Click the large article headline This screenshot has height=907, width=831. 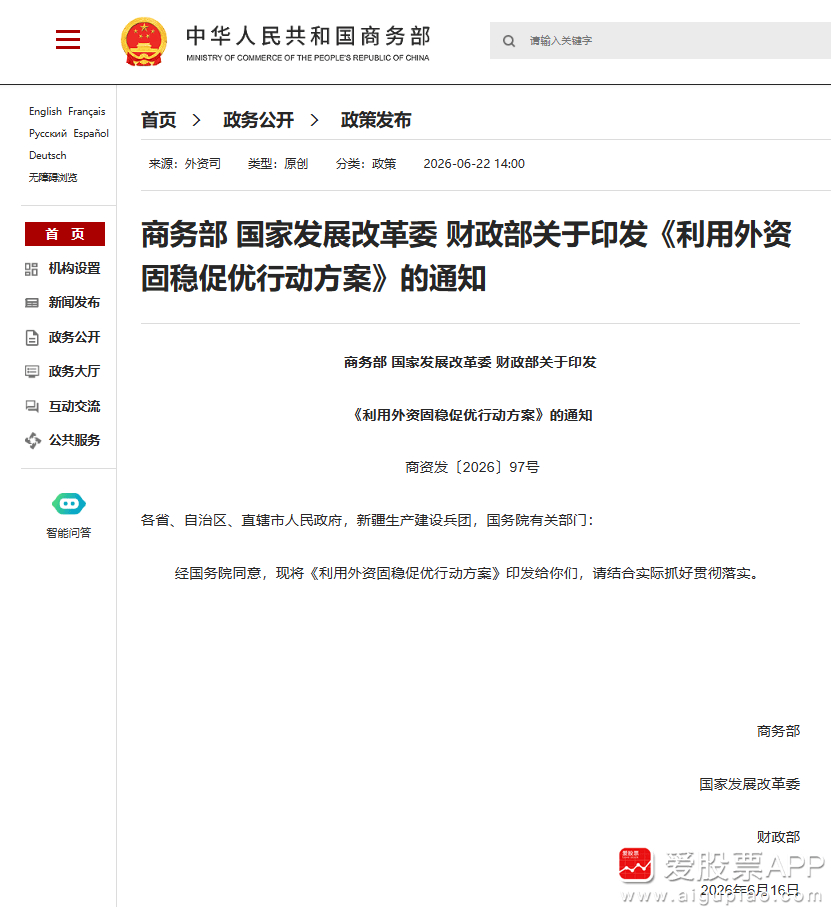tap(466, 256)
